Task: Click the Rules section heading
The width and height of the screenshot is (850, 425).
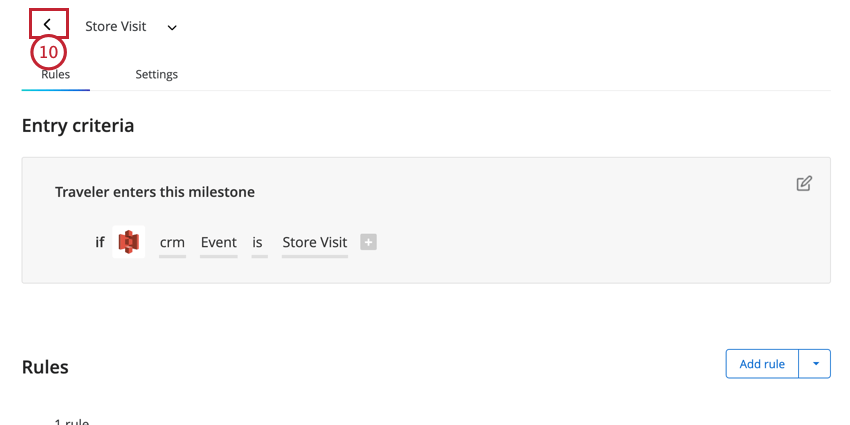Action: tap(45, 367)
